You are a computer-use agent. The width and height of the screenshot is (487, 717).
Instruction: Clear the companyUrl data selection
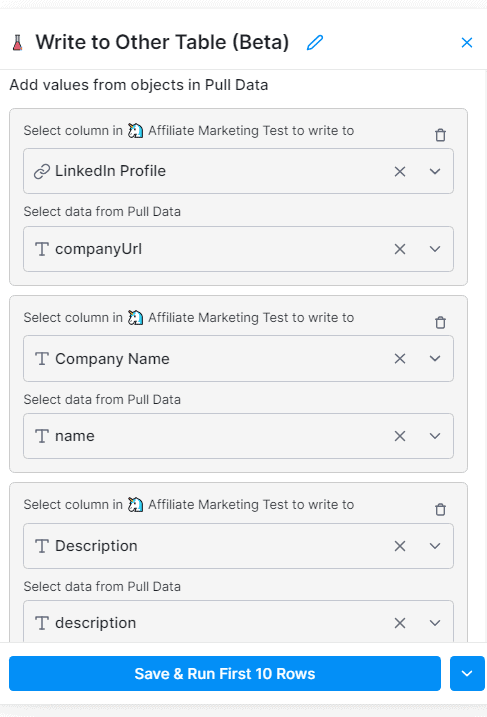point(400,249)
